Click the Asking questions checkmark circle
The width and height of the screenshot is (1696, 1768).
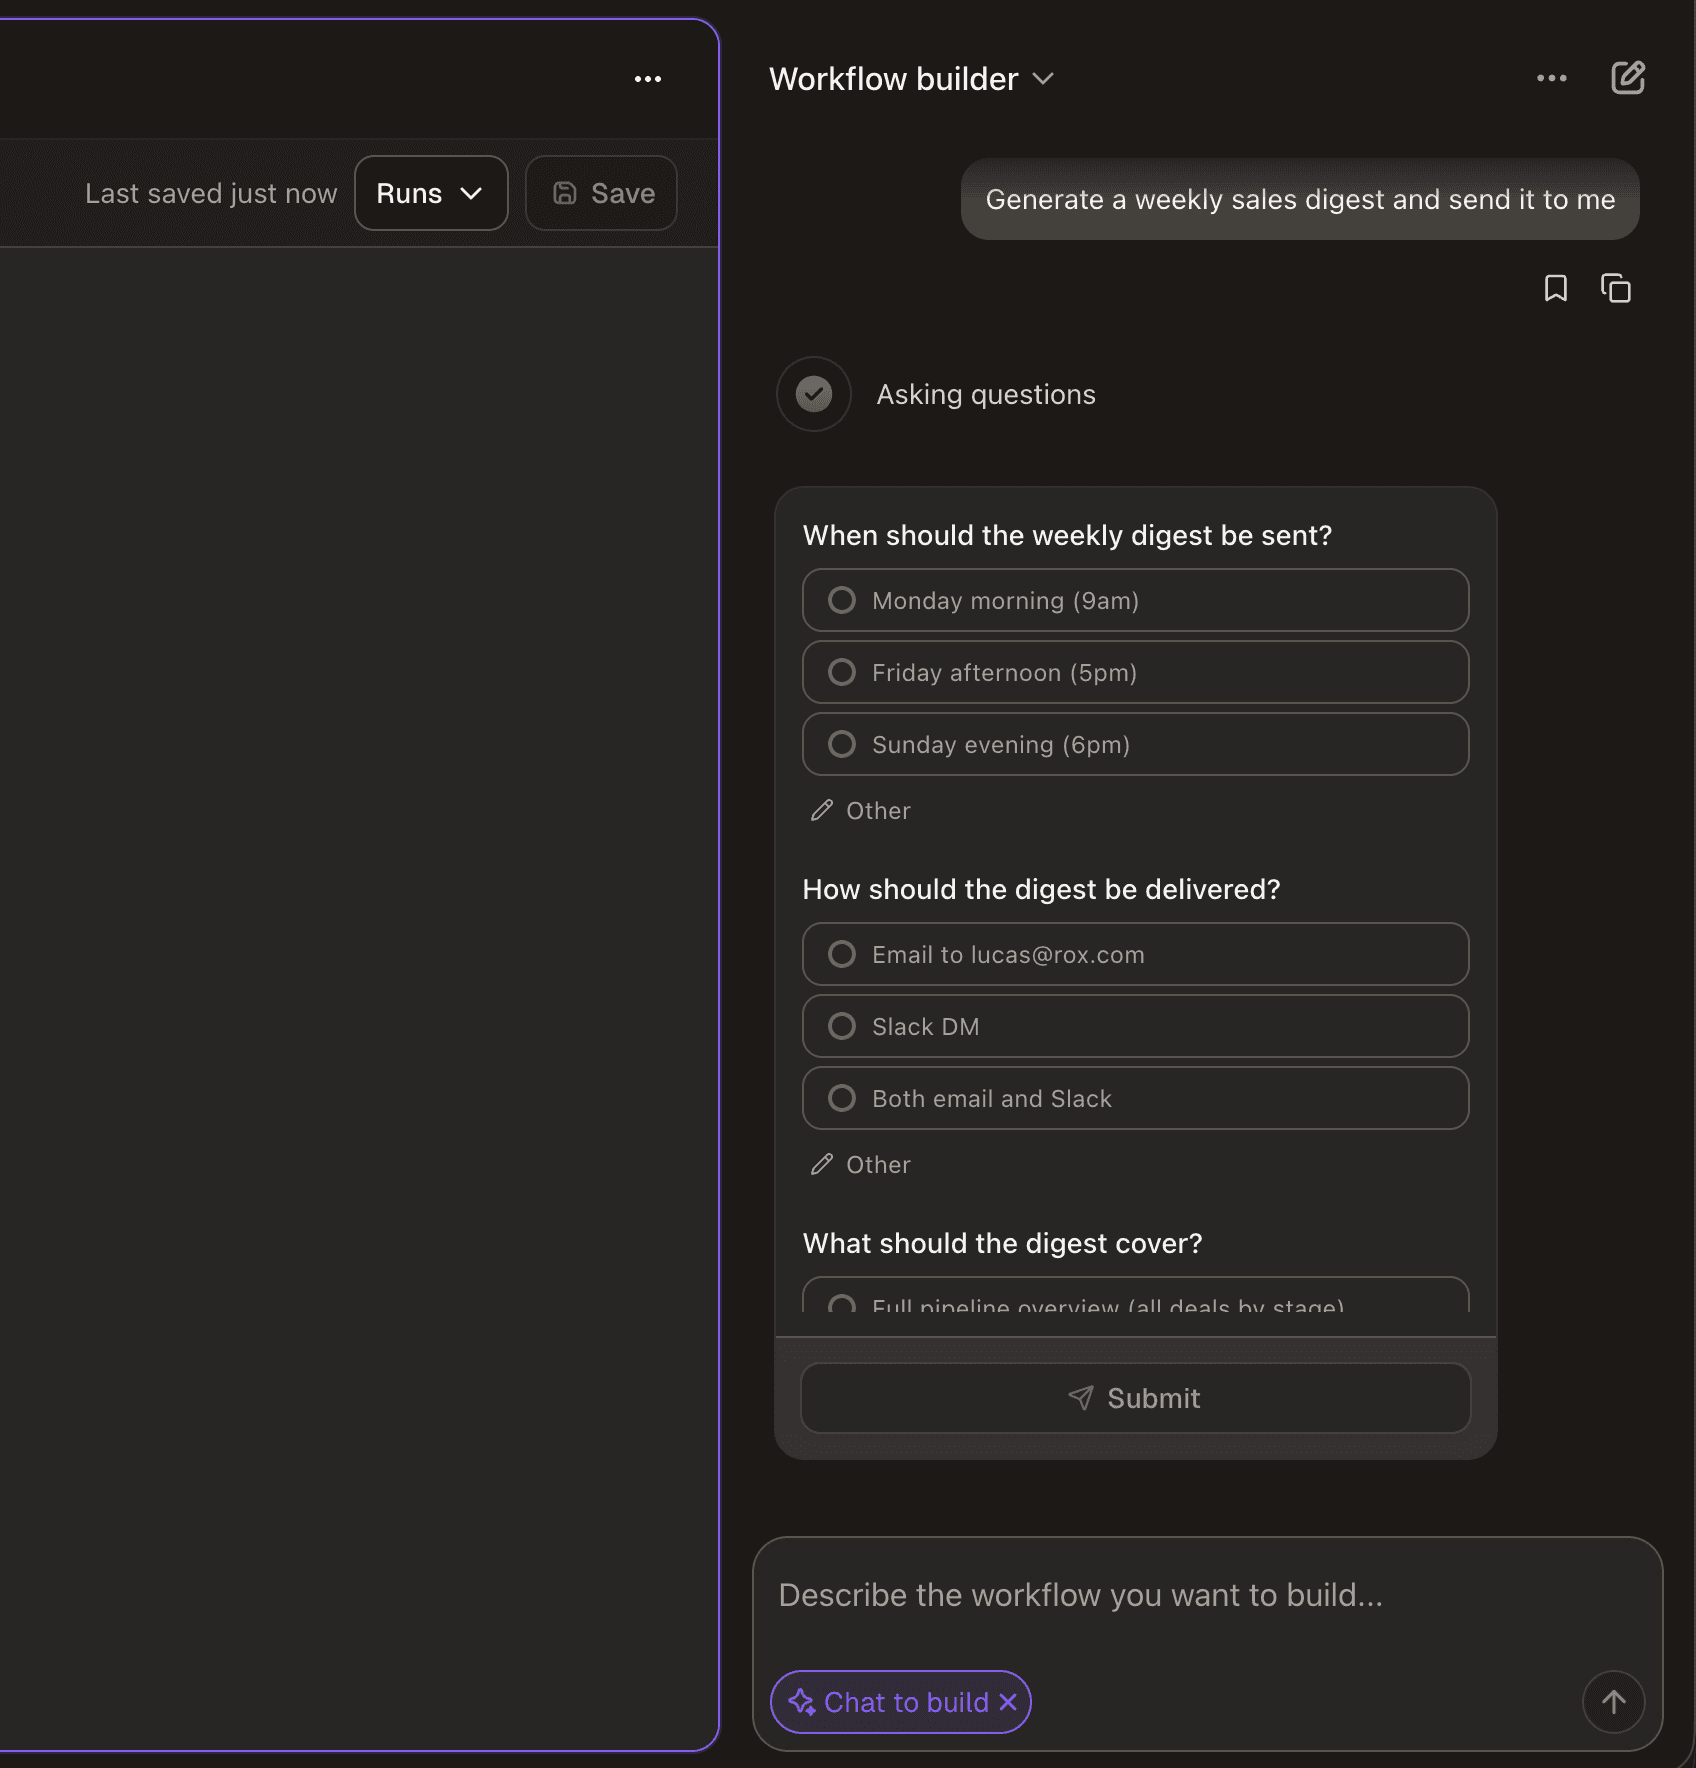813,394
